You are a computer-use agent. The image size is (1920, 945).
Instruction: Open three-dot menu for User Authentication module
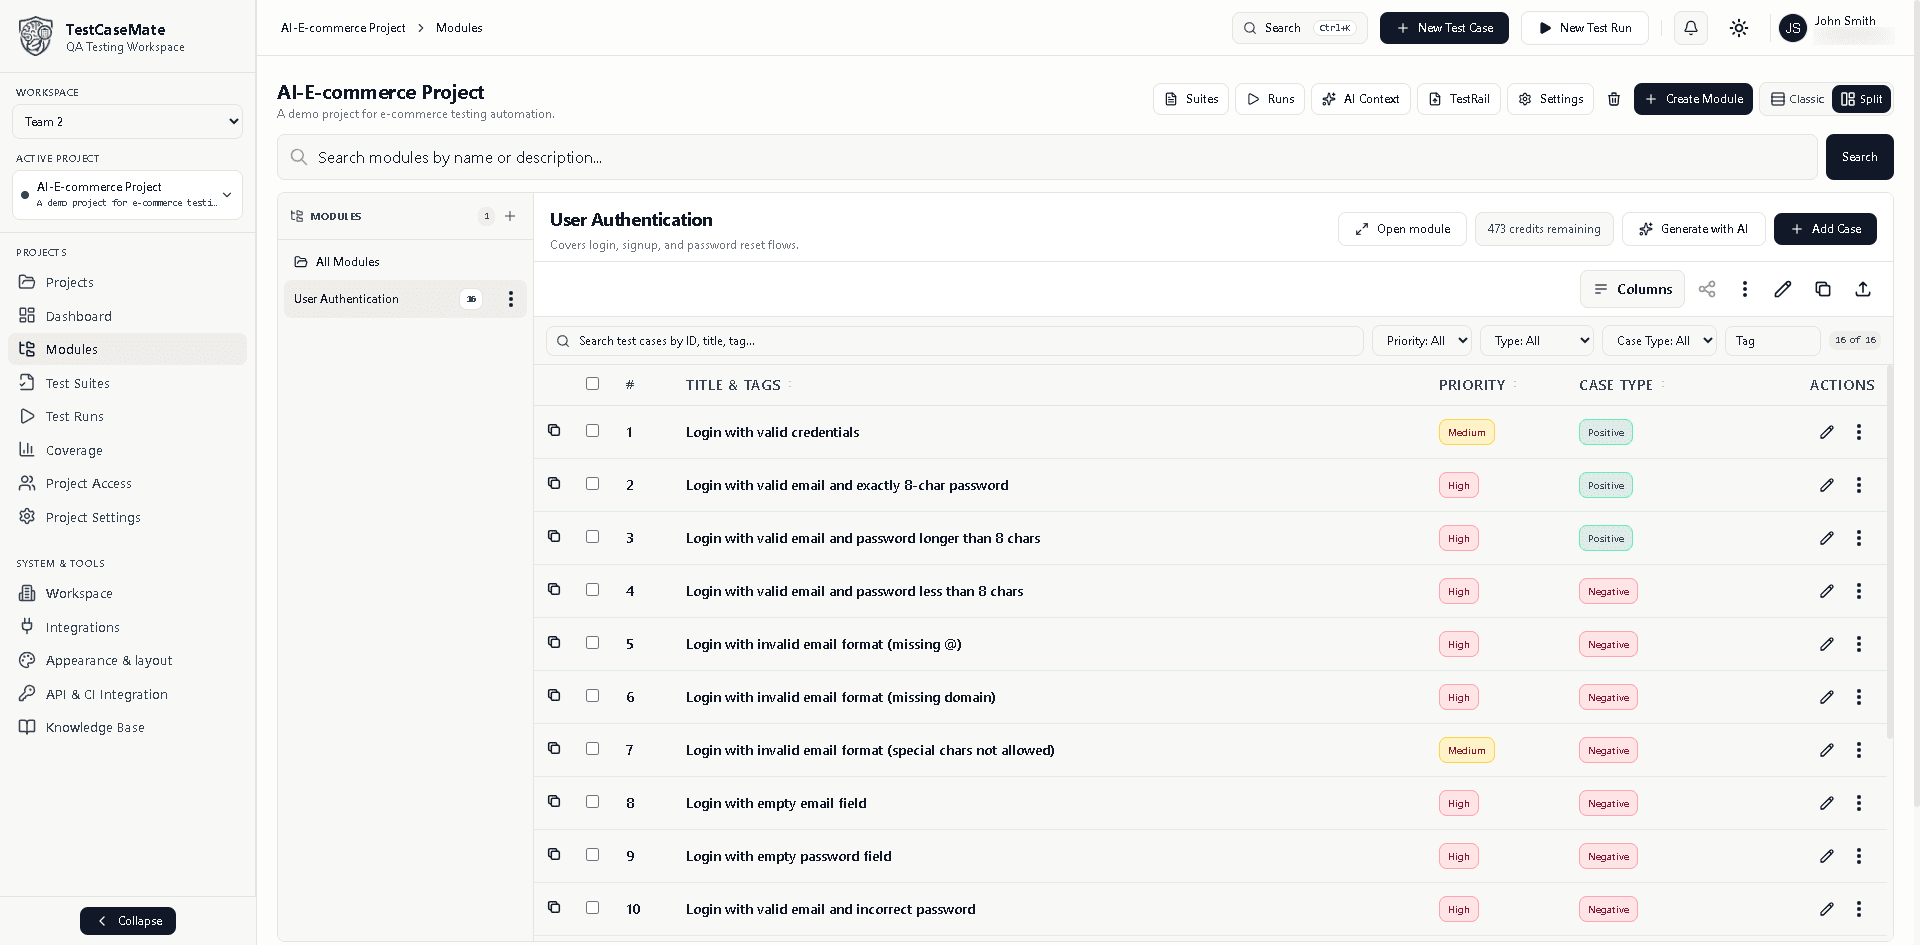(511, 299)
